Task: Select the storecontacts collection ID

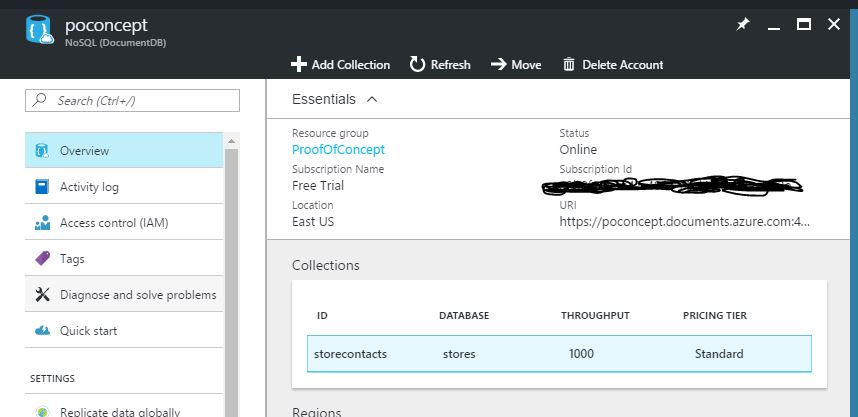Action: (350, 354)
